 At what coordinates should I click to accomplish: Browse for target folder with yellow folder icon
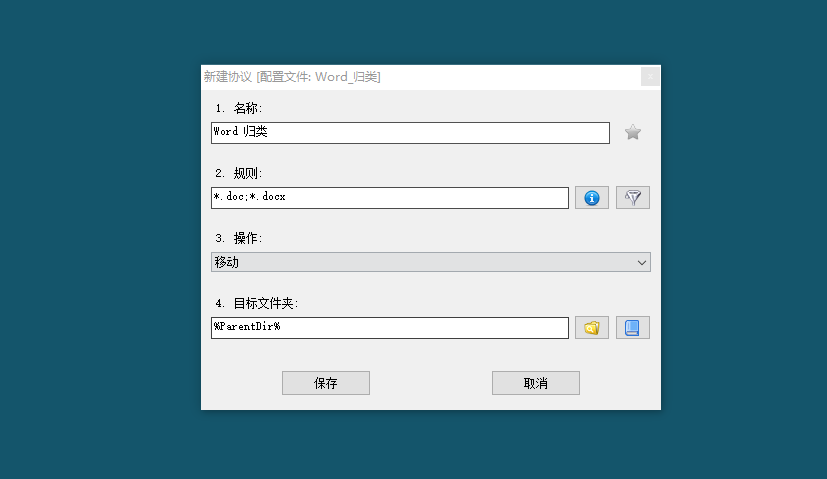pos(592,328)
